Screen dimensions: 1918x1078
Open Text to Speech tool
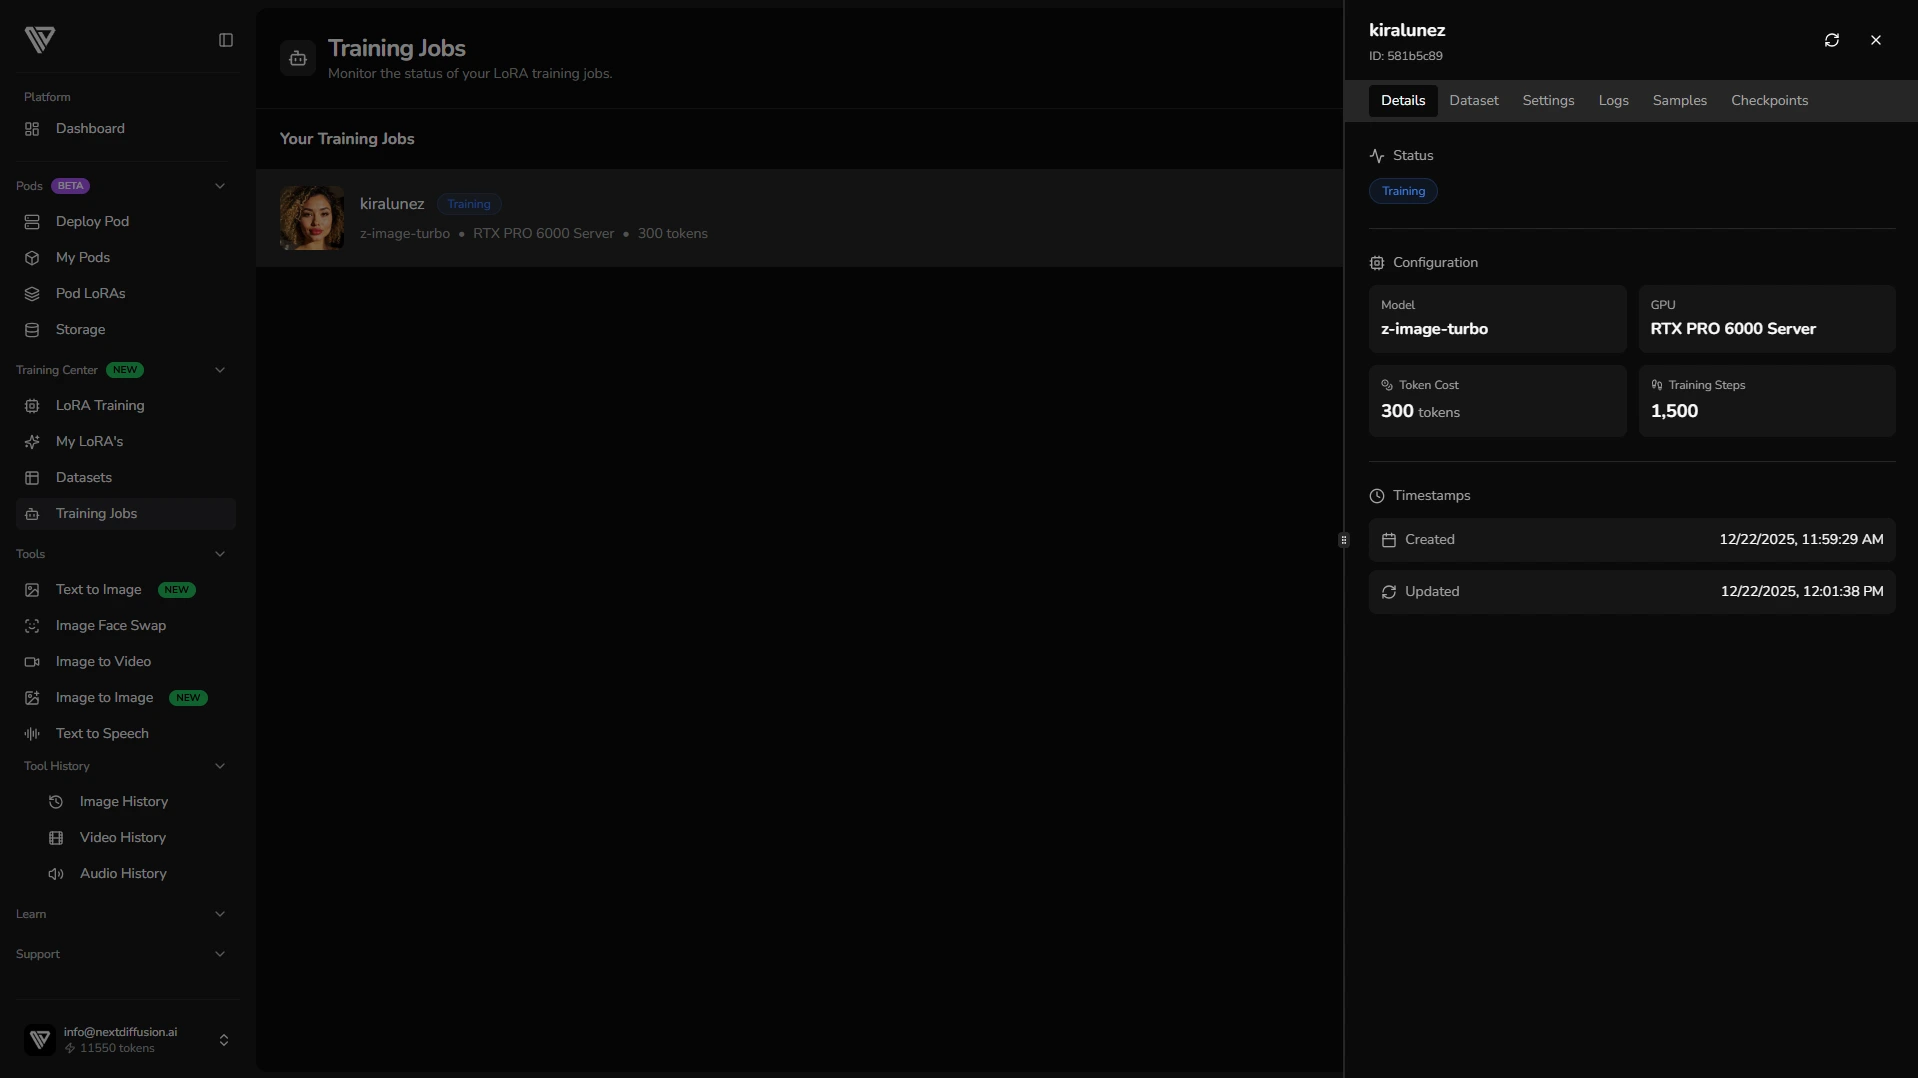(102, 734)
